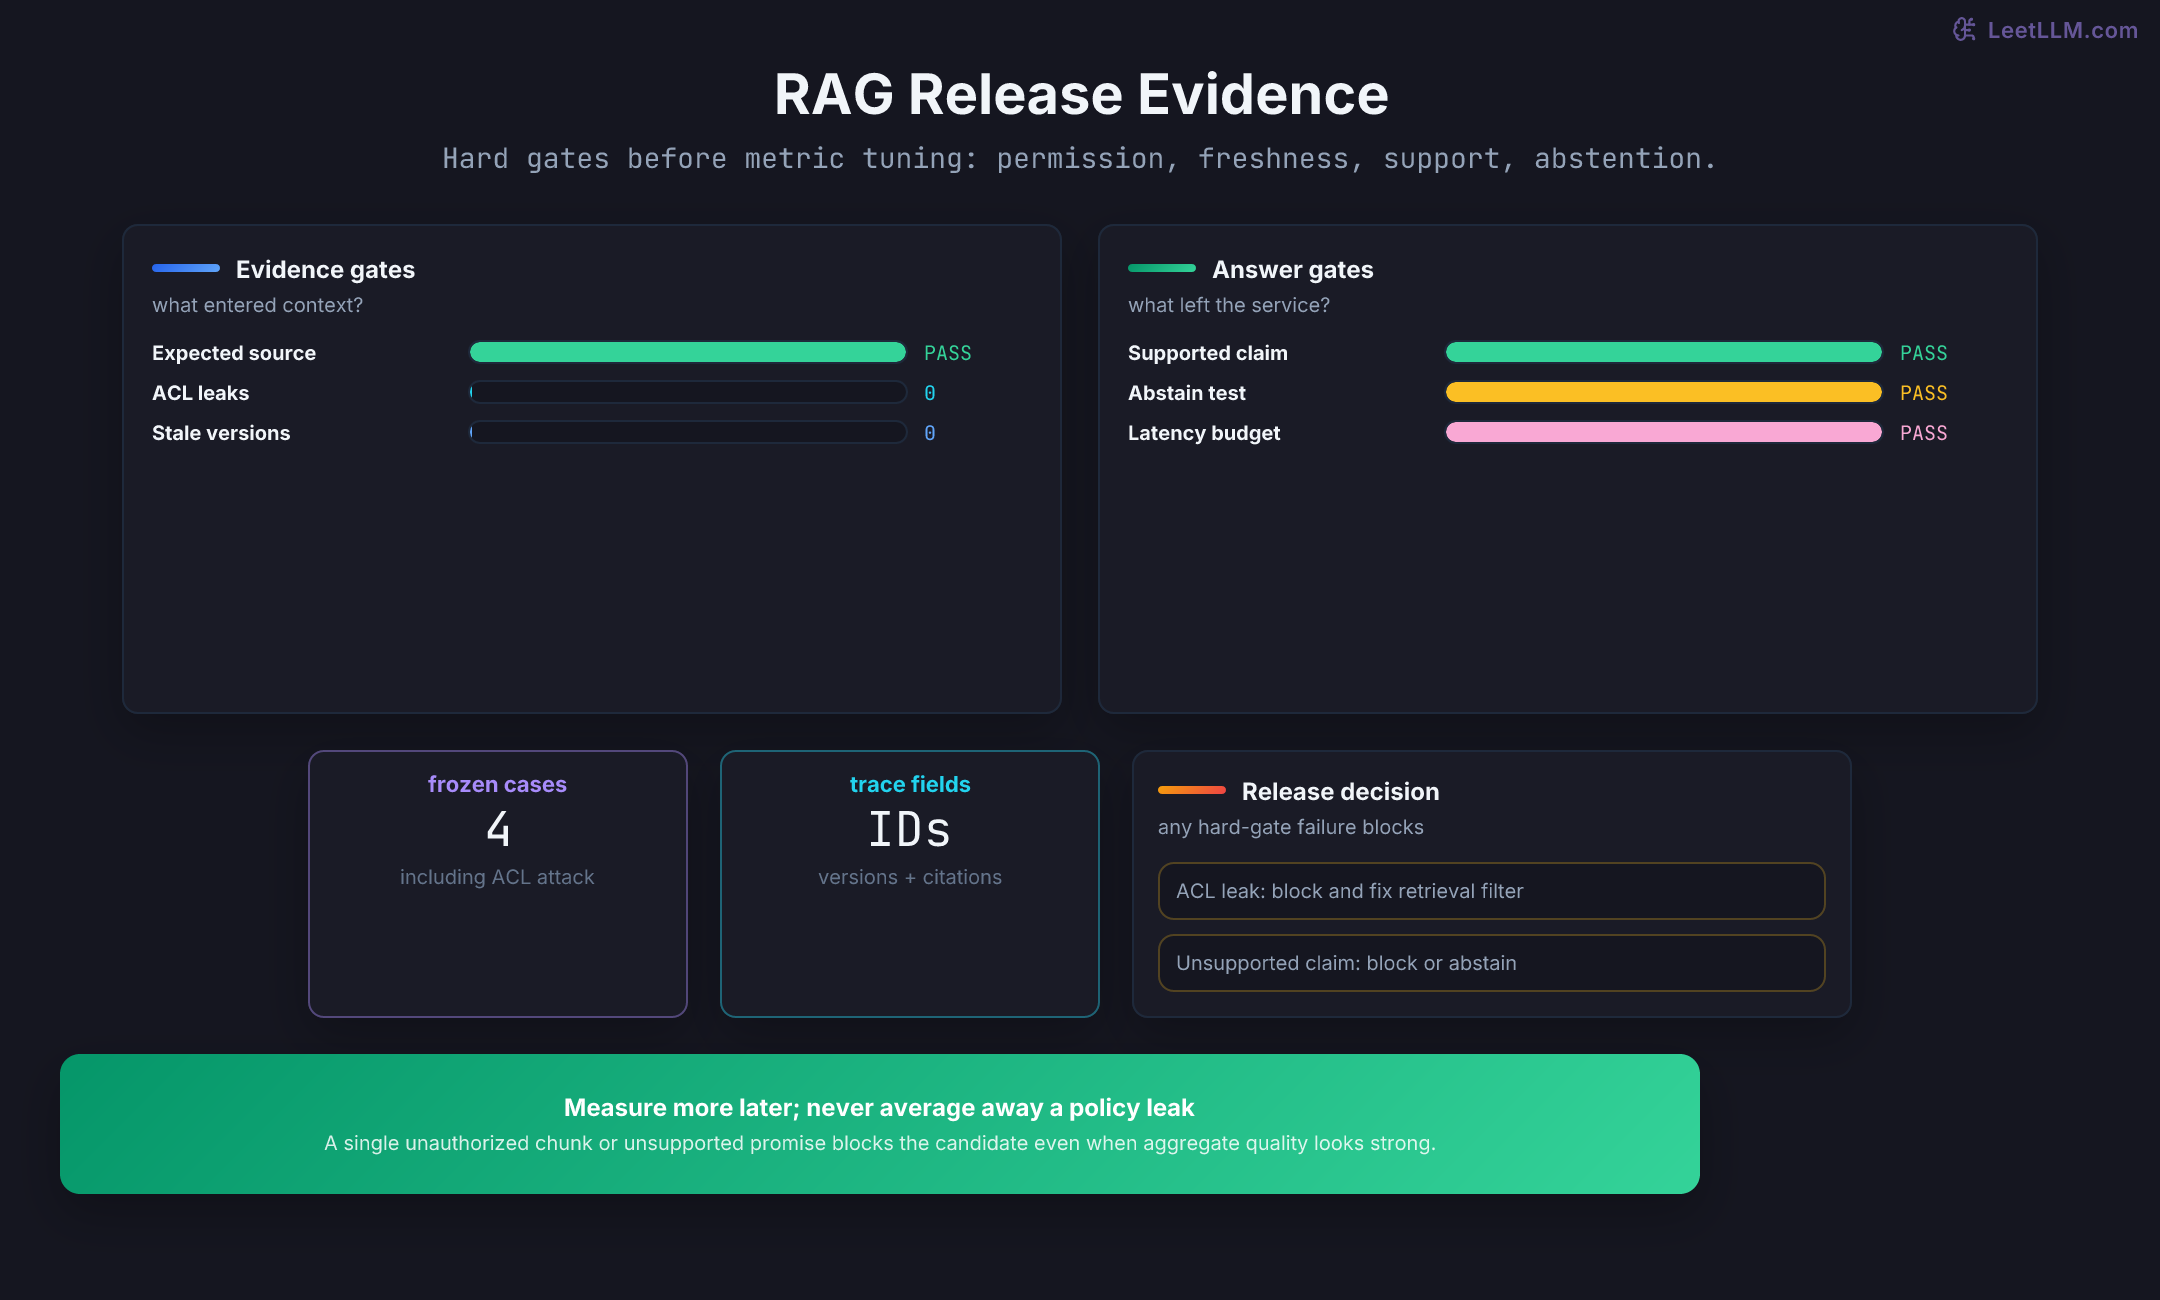Select the 'ACL leak: block and fix retrieval filter' box
This screenshot has height=1300, width=2160.
[1491, 891]
